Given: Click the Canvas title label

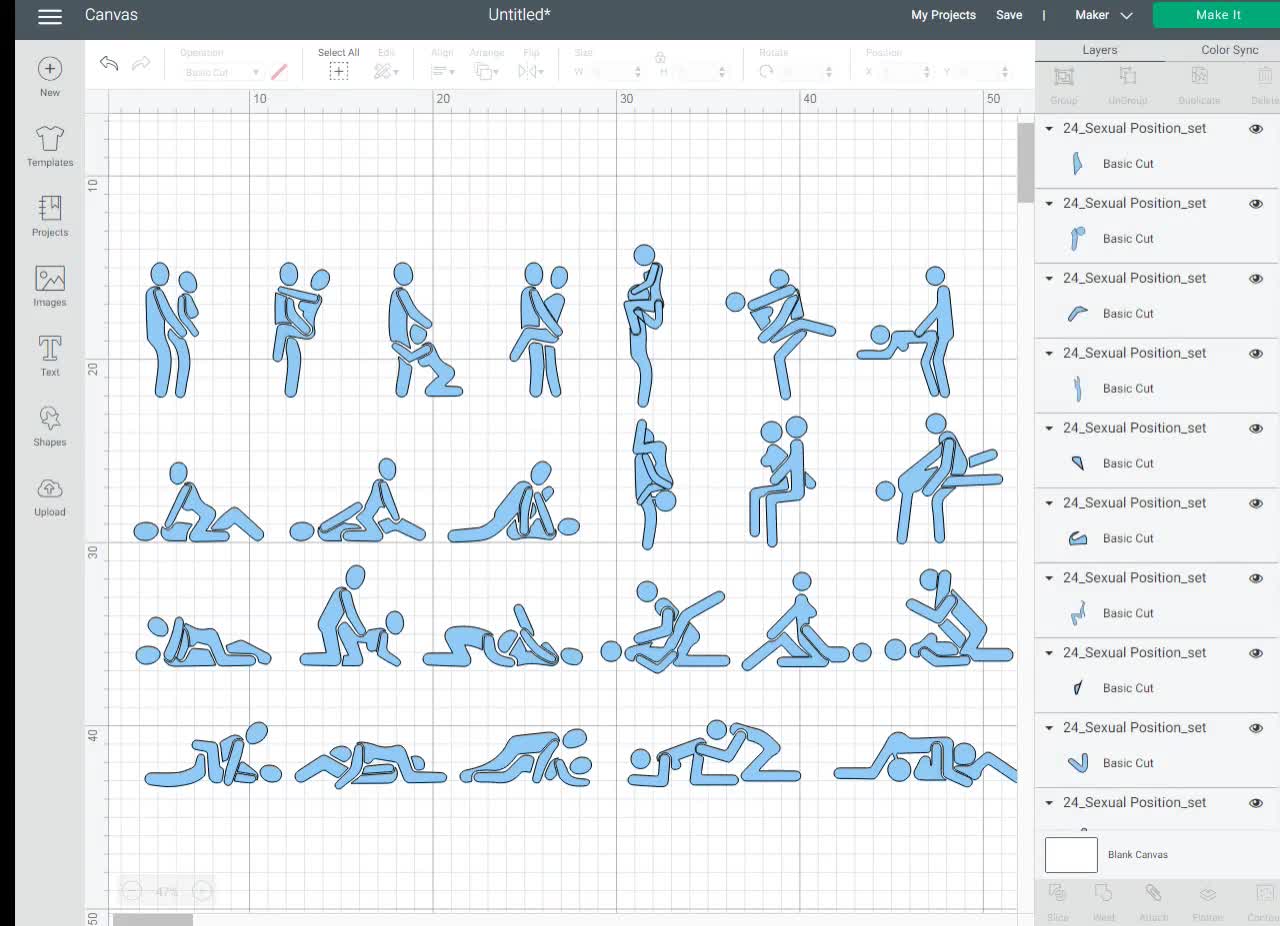Looking at the screenshot, I should 111,15.
